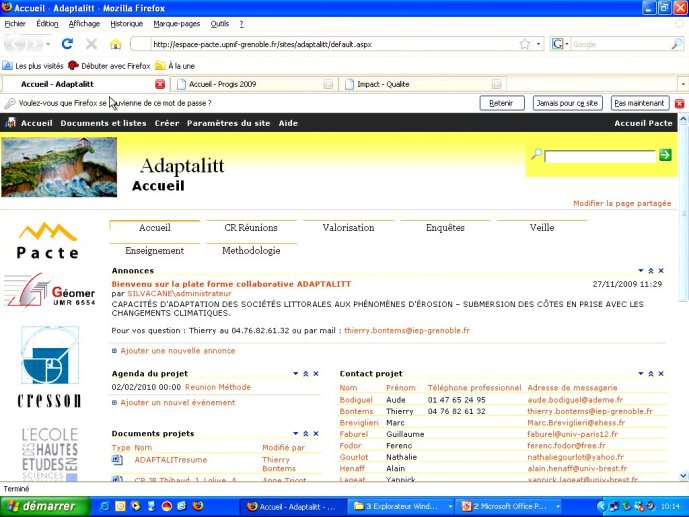Viewport: 689px width, 517px height.
Task: Click the Retenir button
Action: (x=501, y=103)
